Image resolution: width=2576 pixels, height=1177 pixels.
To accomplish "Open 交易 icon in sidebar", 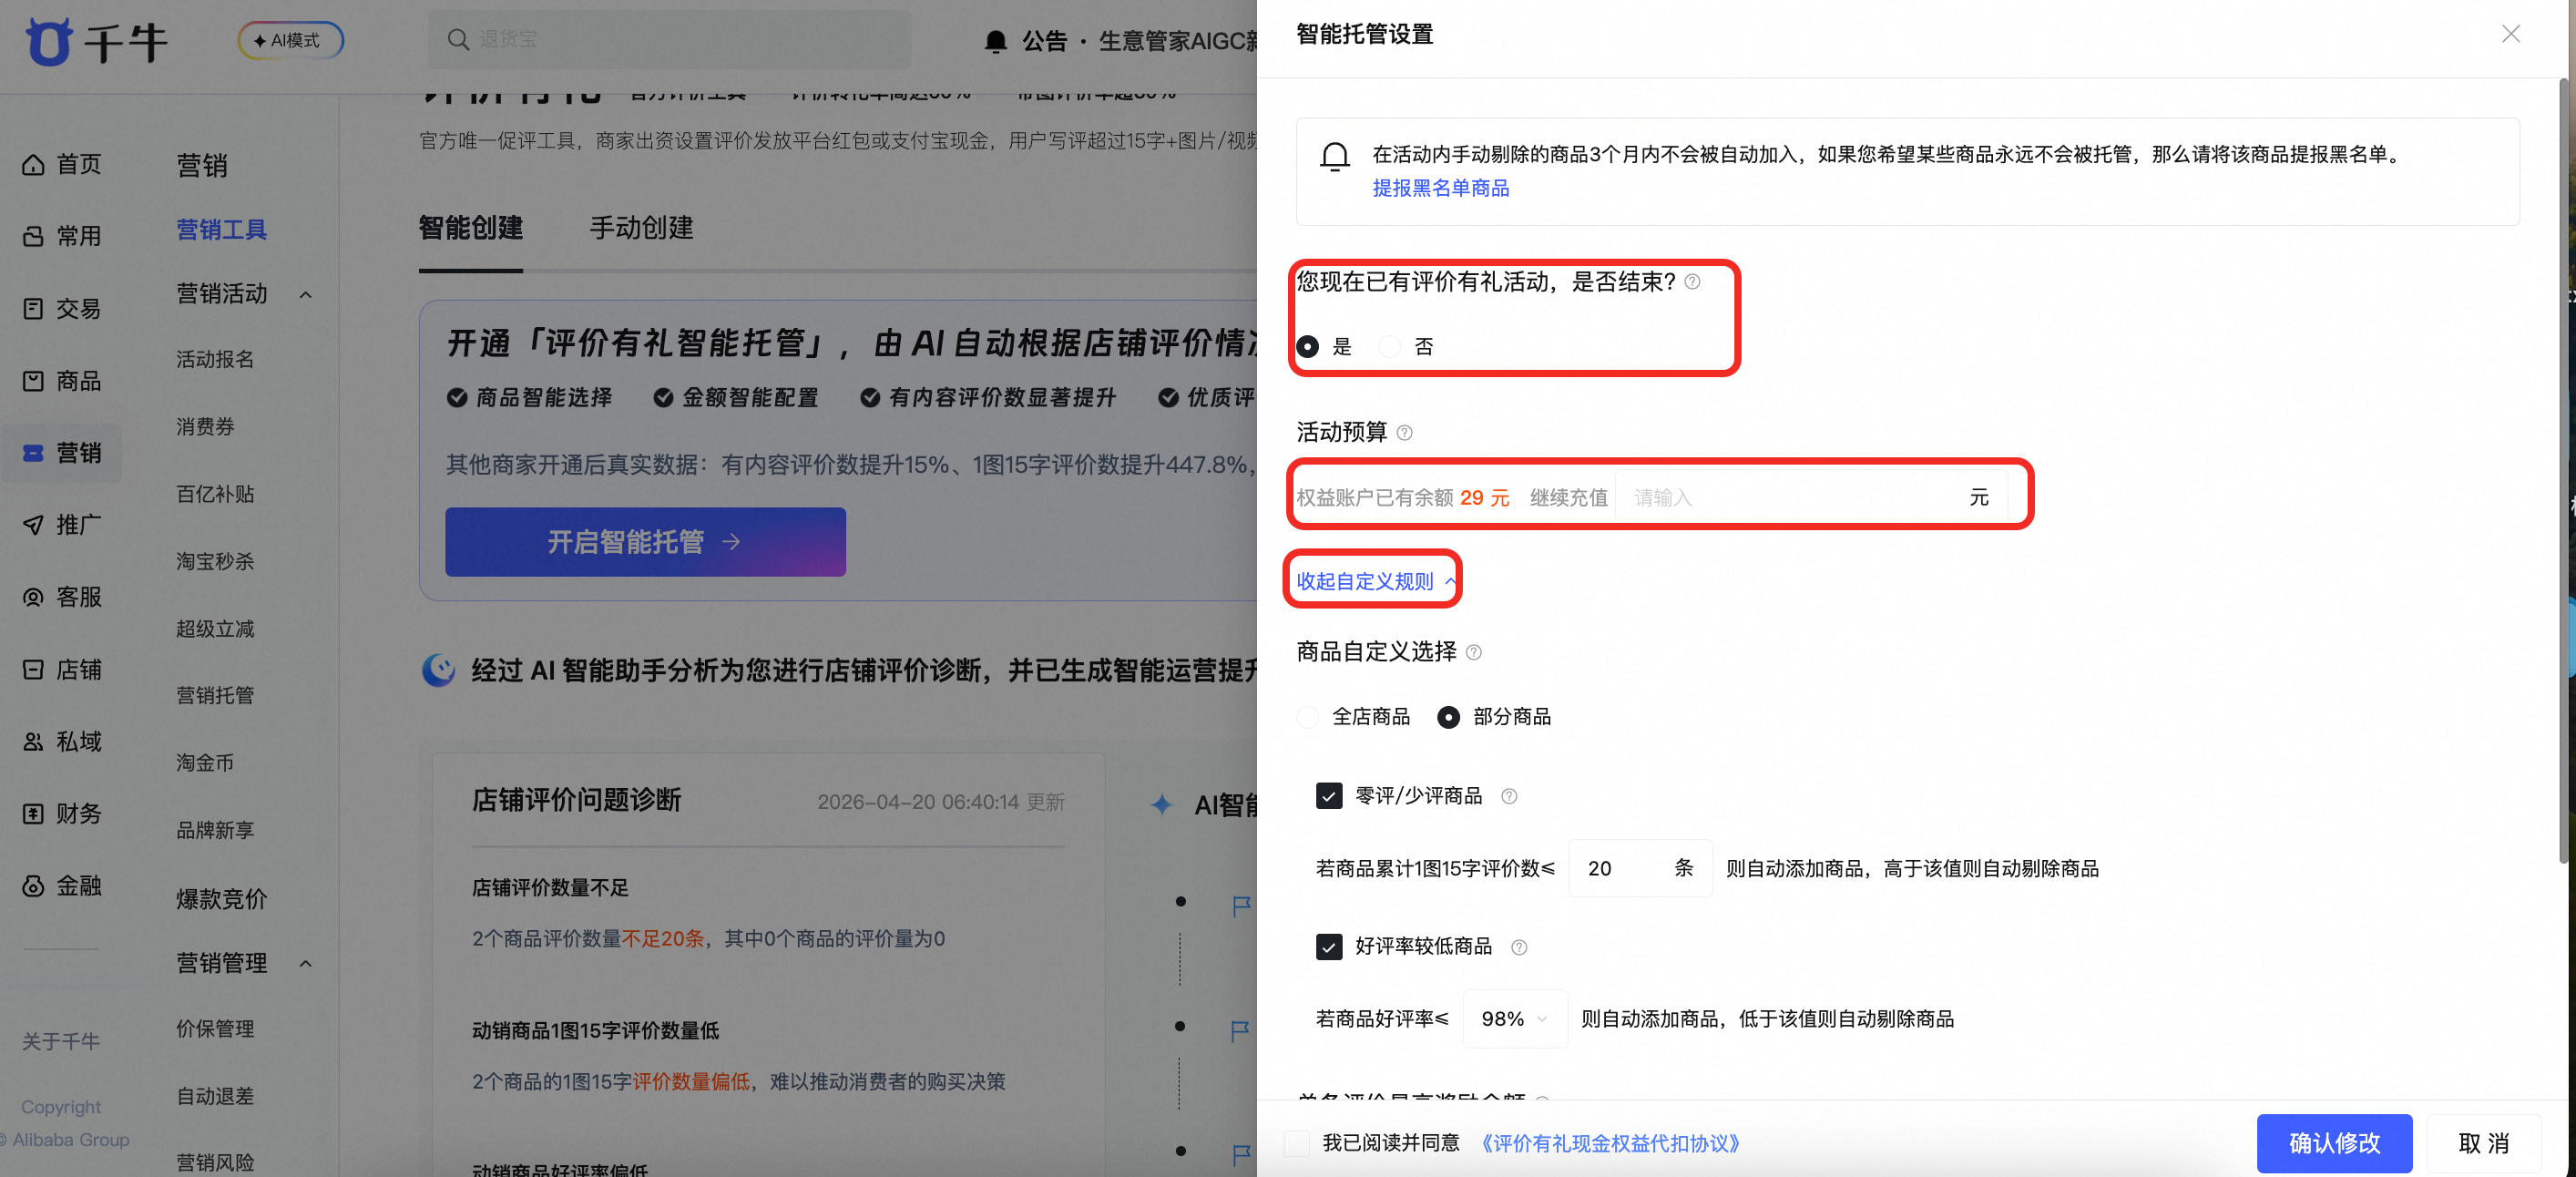I will [x=33, y=308].
